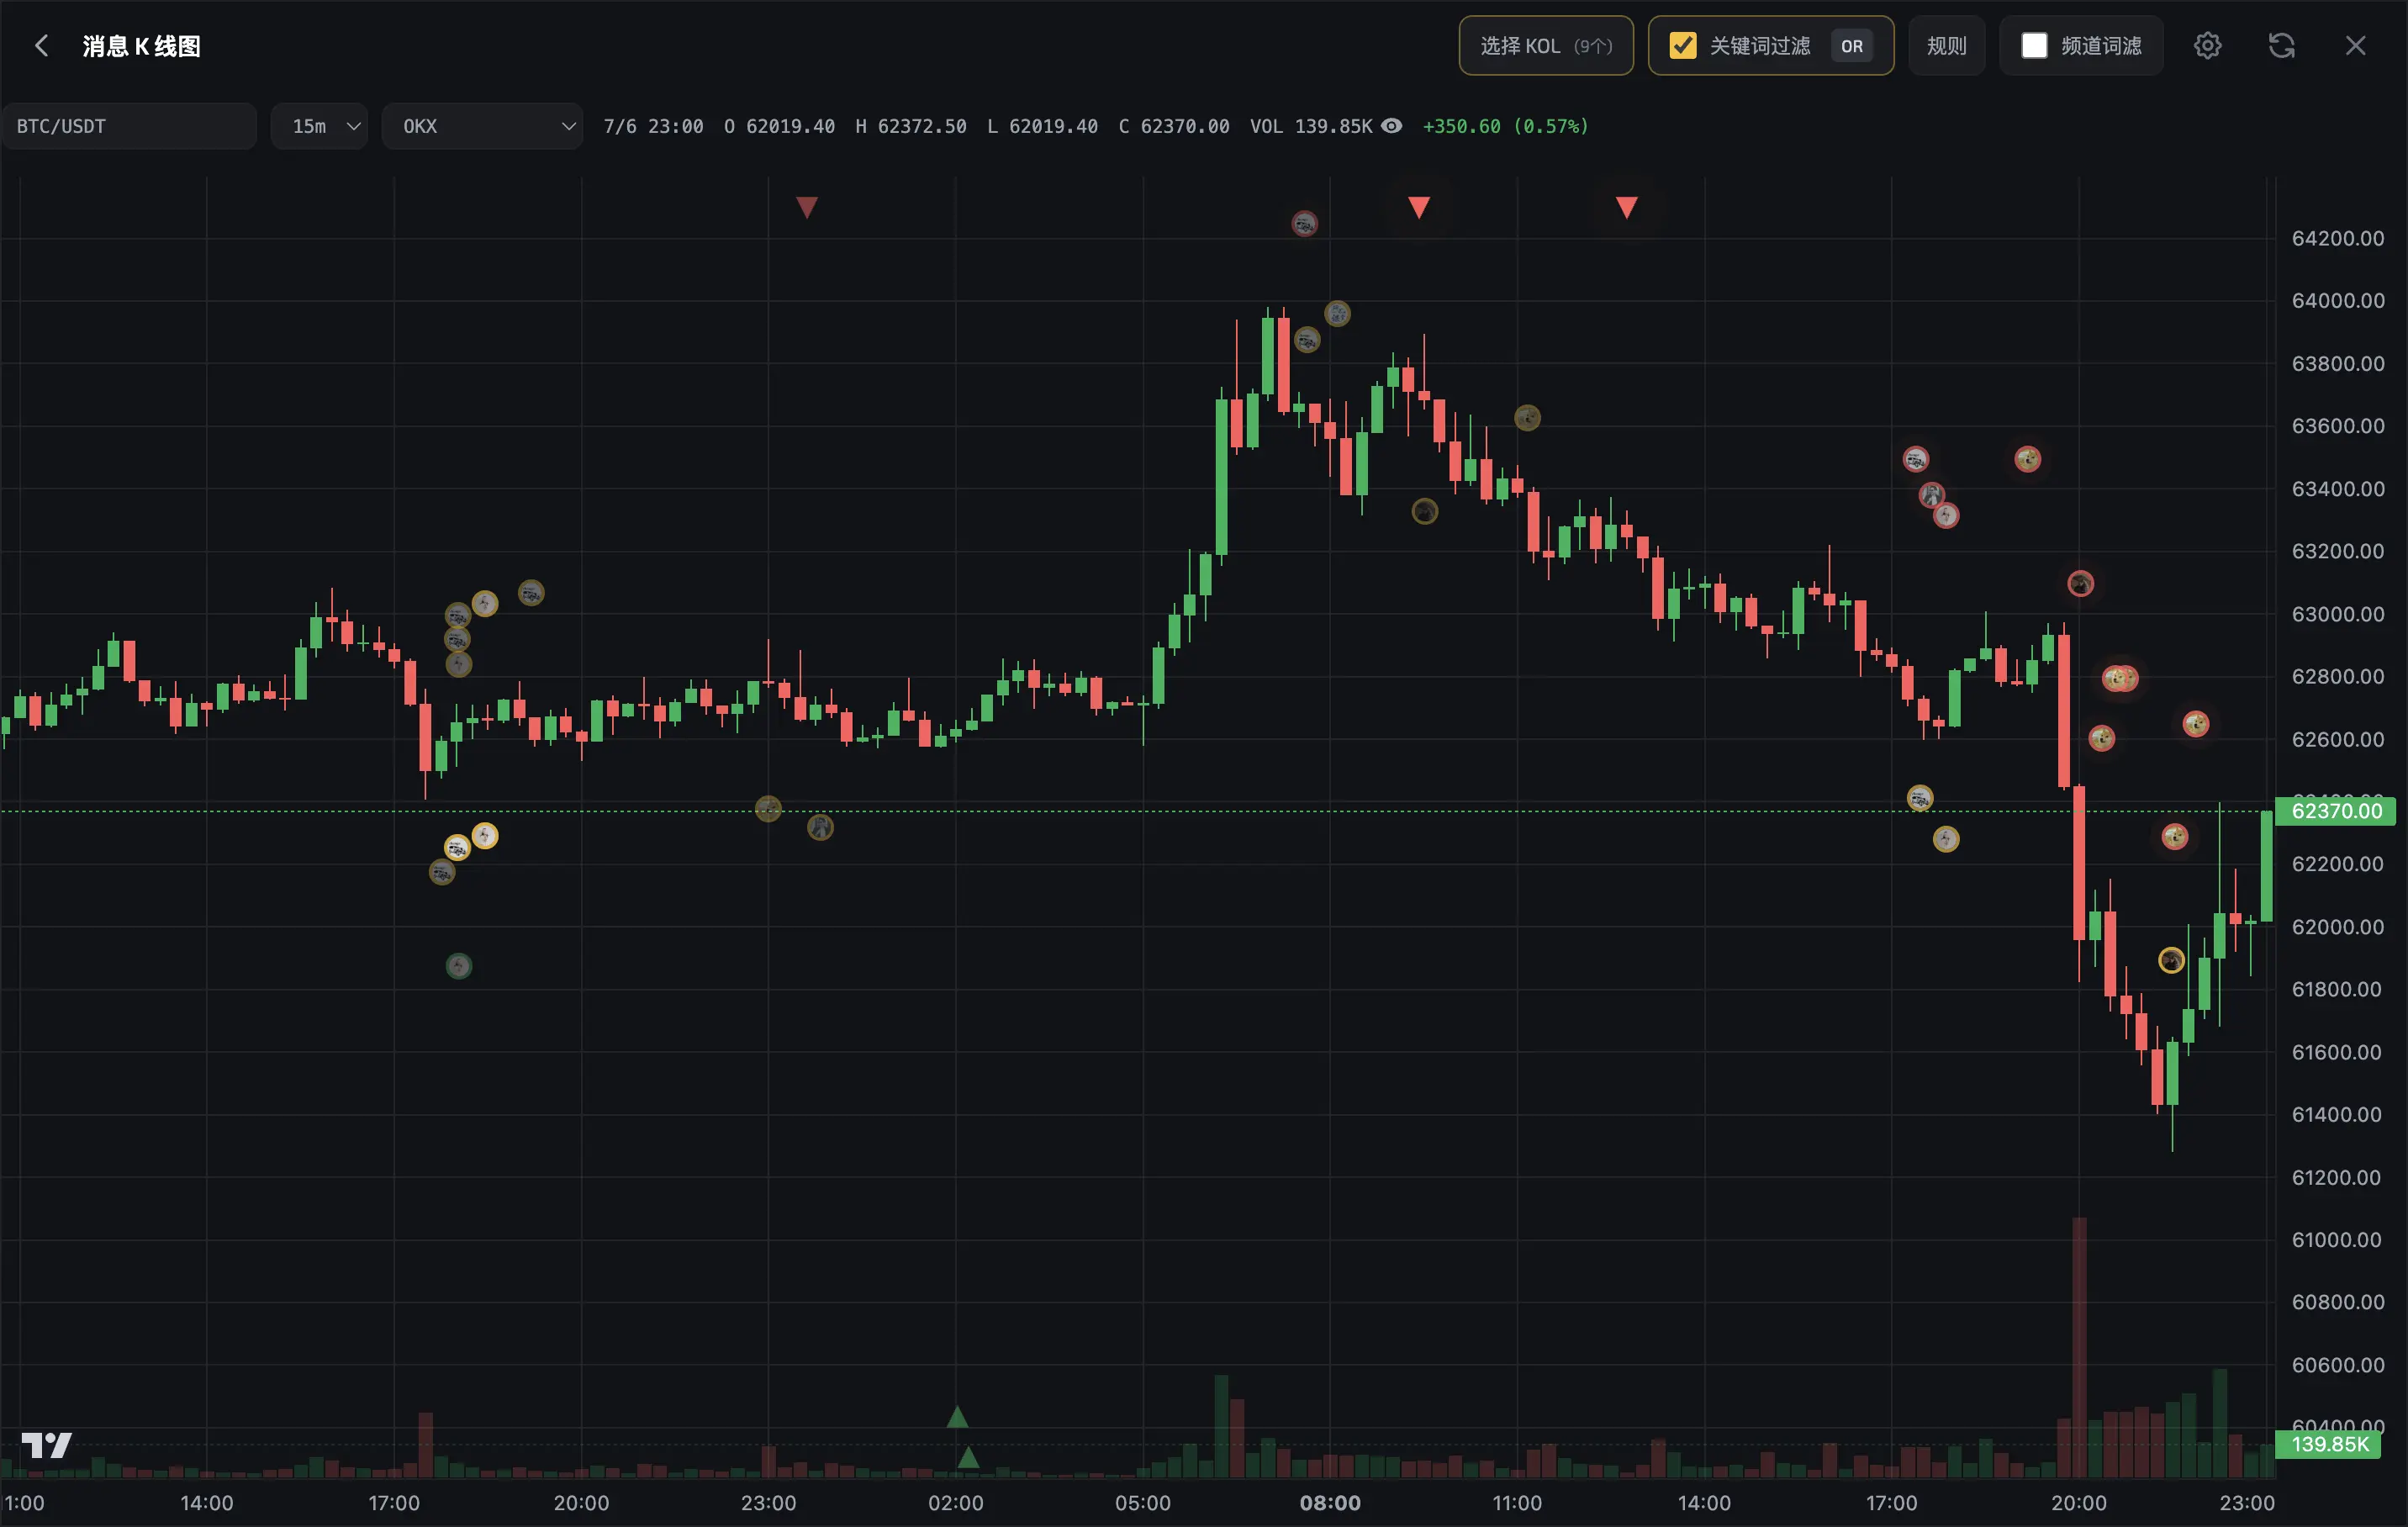Open the red-ringed avatar at 63000 on the 20:00 gridline

[2080, 583]
